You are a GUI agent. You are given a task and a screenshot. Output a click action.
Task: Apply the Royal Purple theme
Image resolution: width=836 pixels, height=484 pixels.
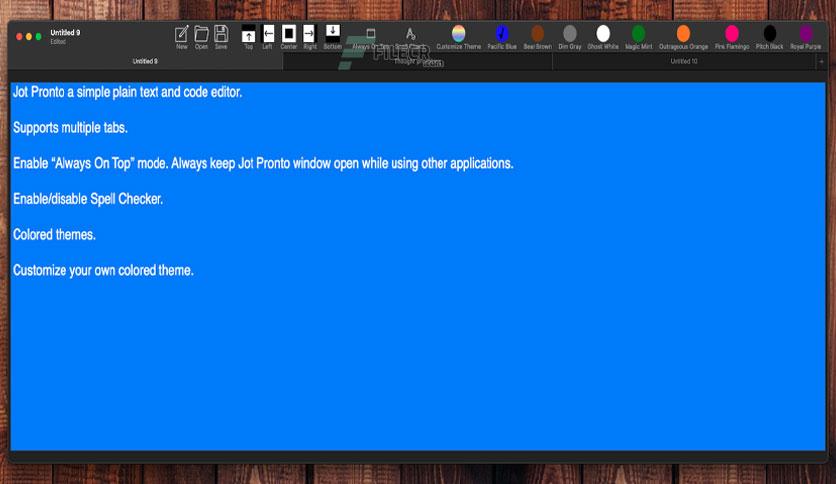point(806,34)
